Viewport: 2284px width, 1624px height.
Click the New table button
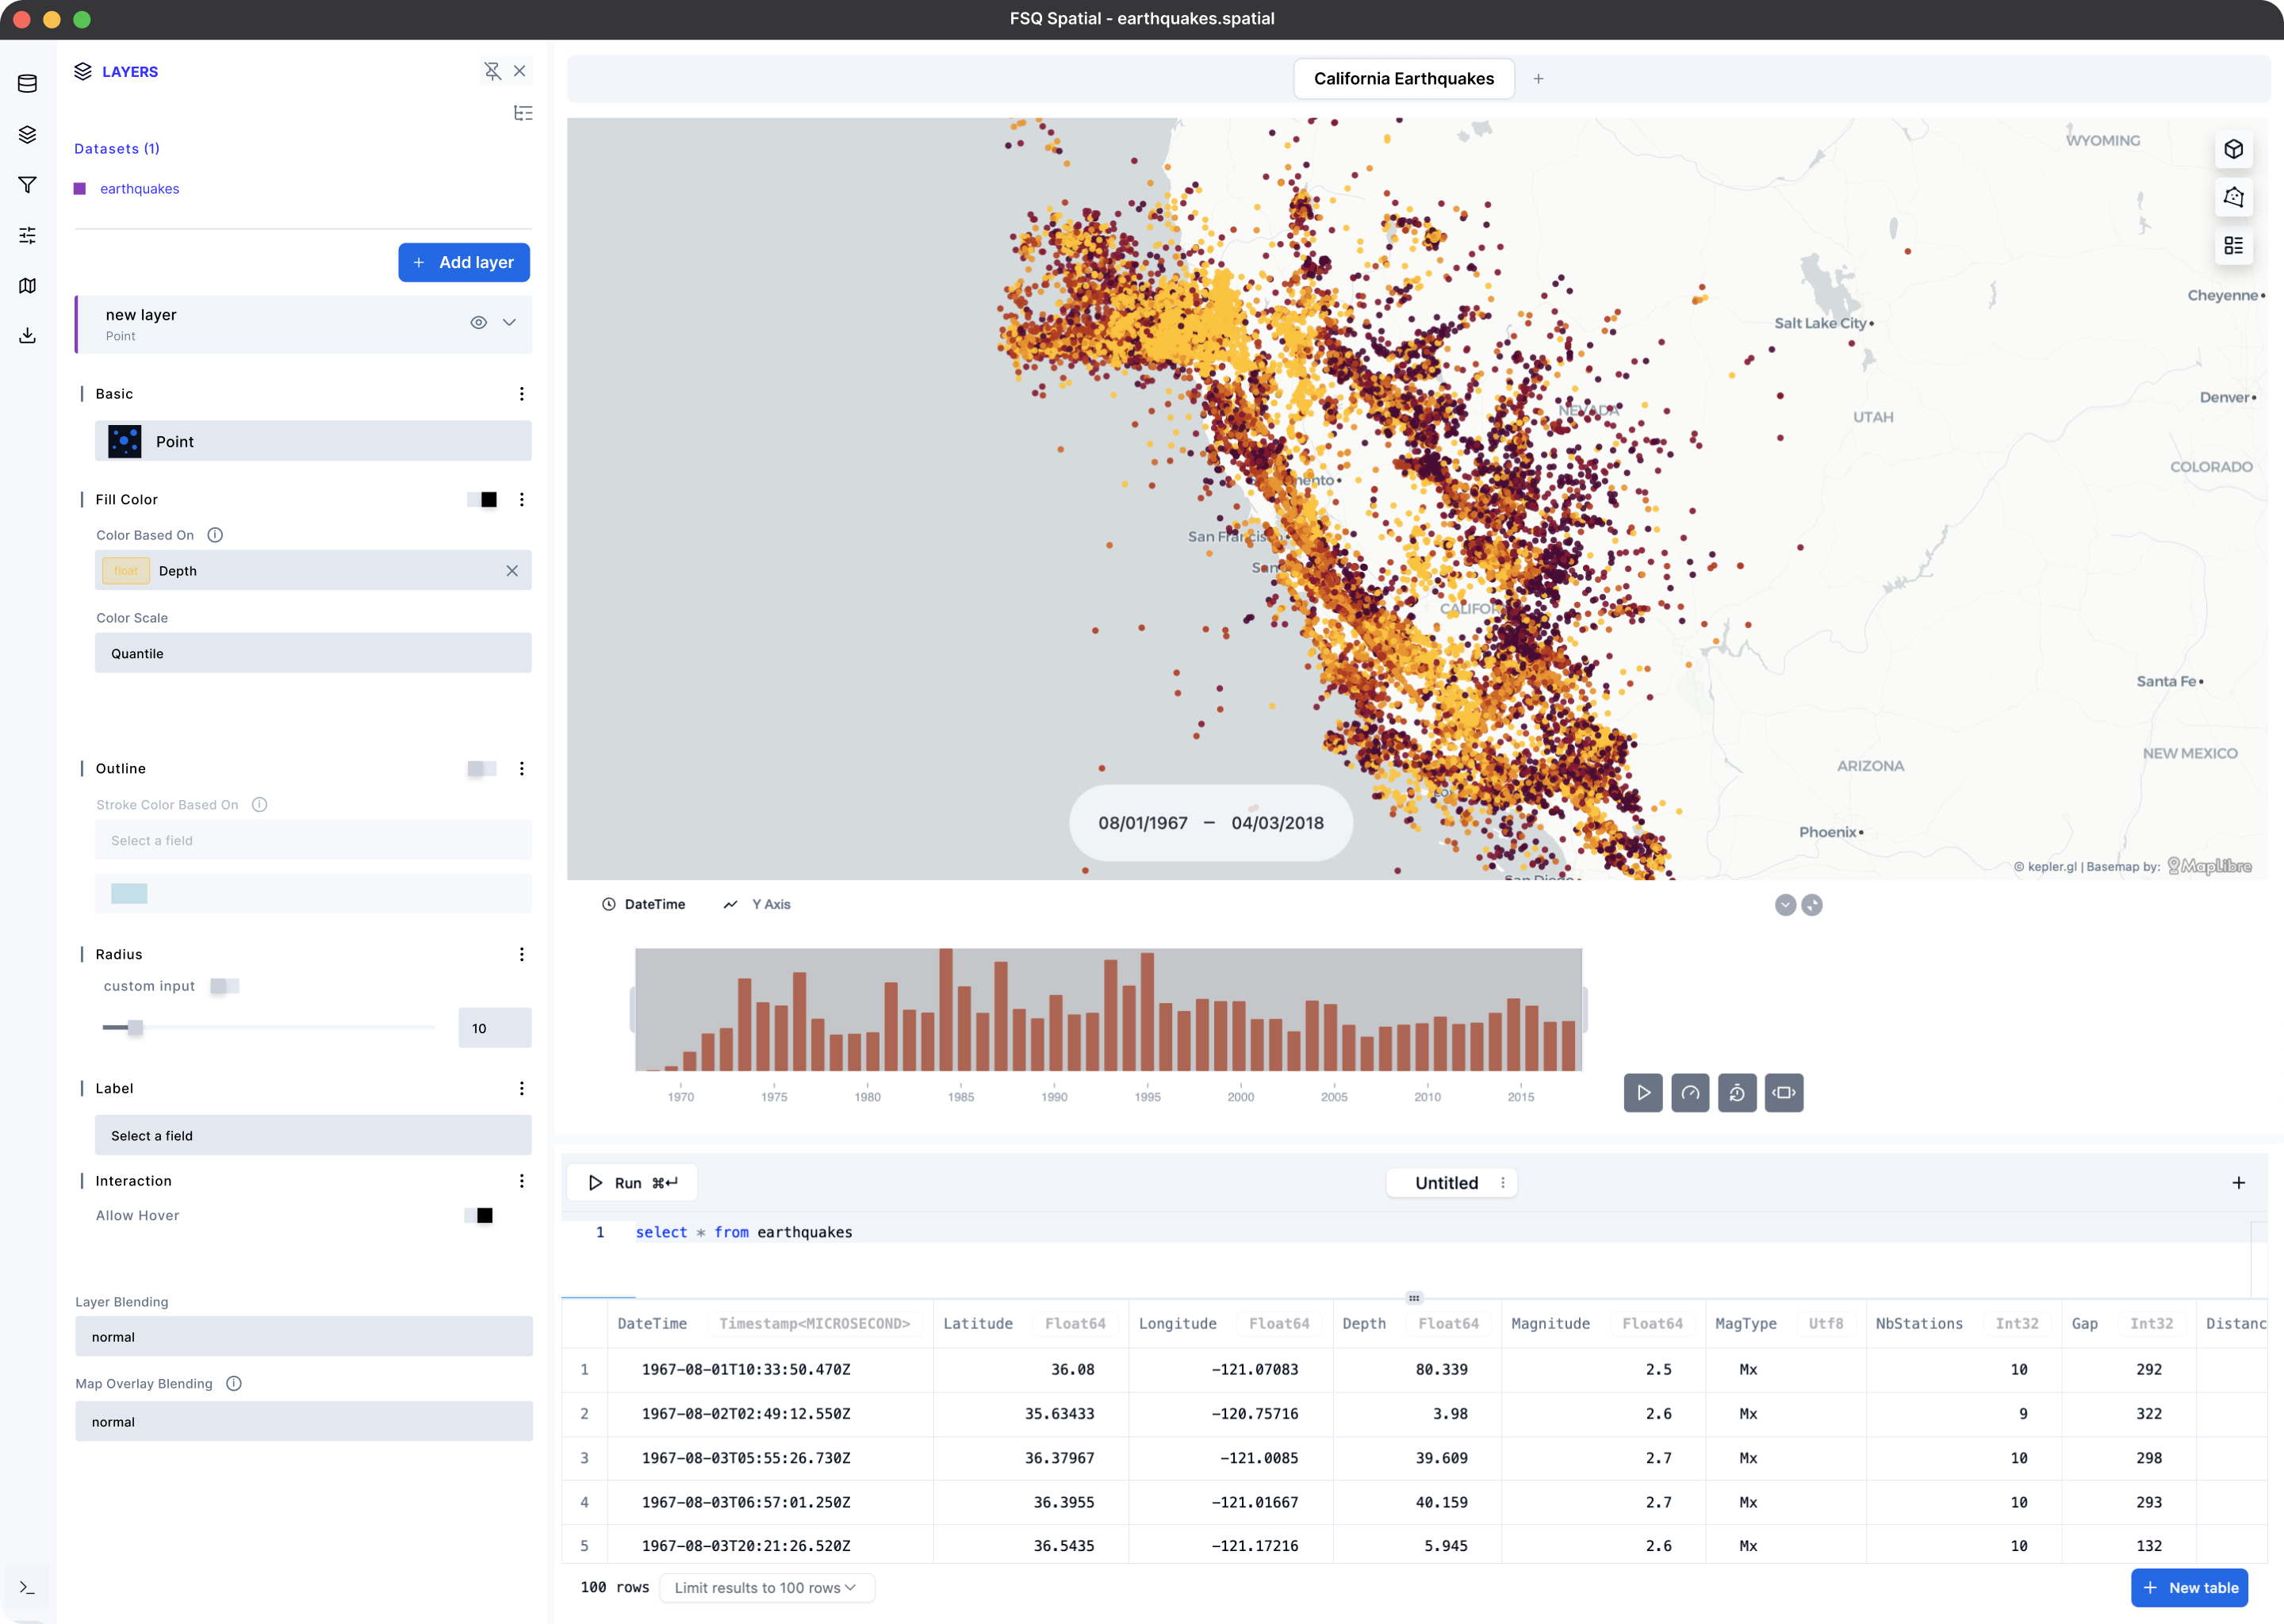[x=2189, y=1588]
